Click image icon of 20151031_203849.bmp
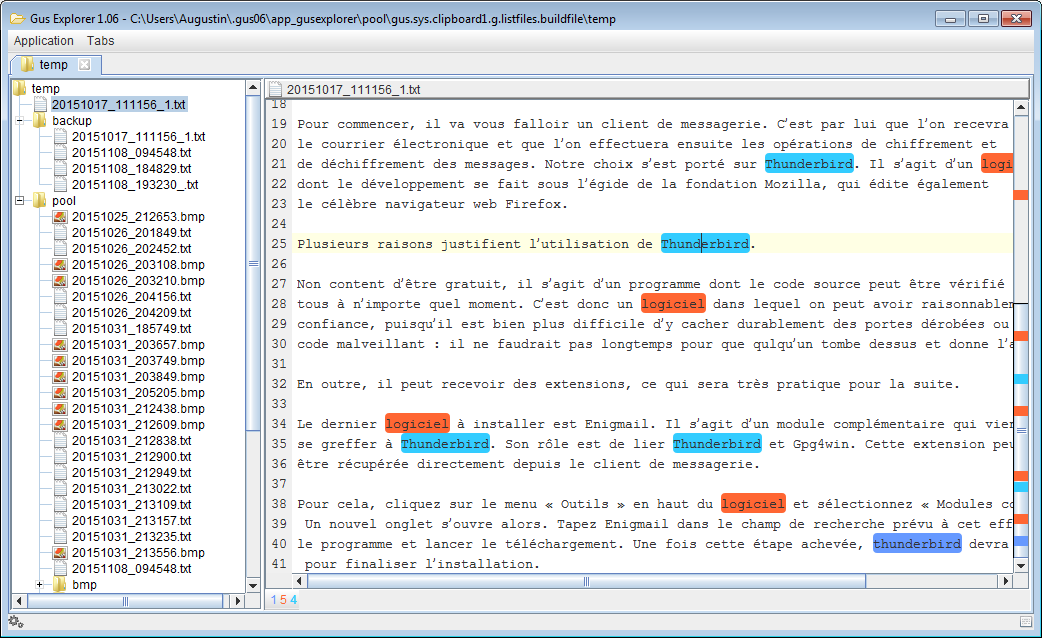Viewport: 1042px width, 638px height. click(x=60, y=376)
